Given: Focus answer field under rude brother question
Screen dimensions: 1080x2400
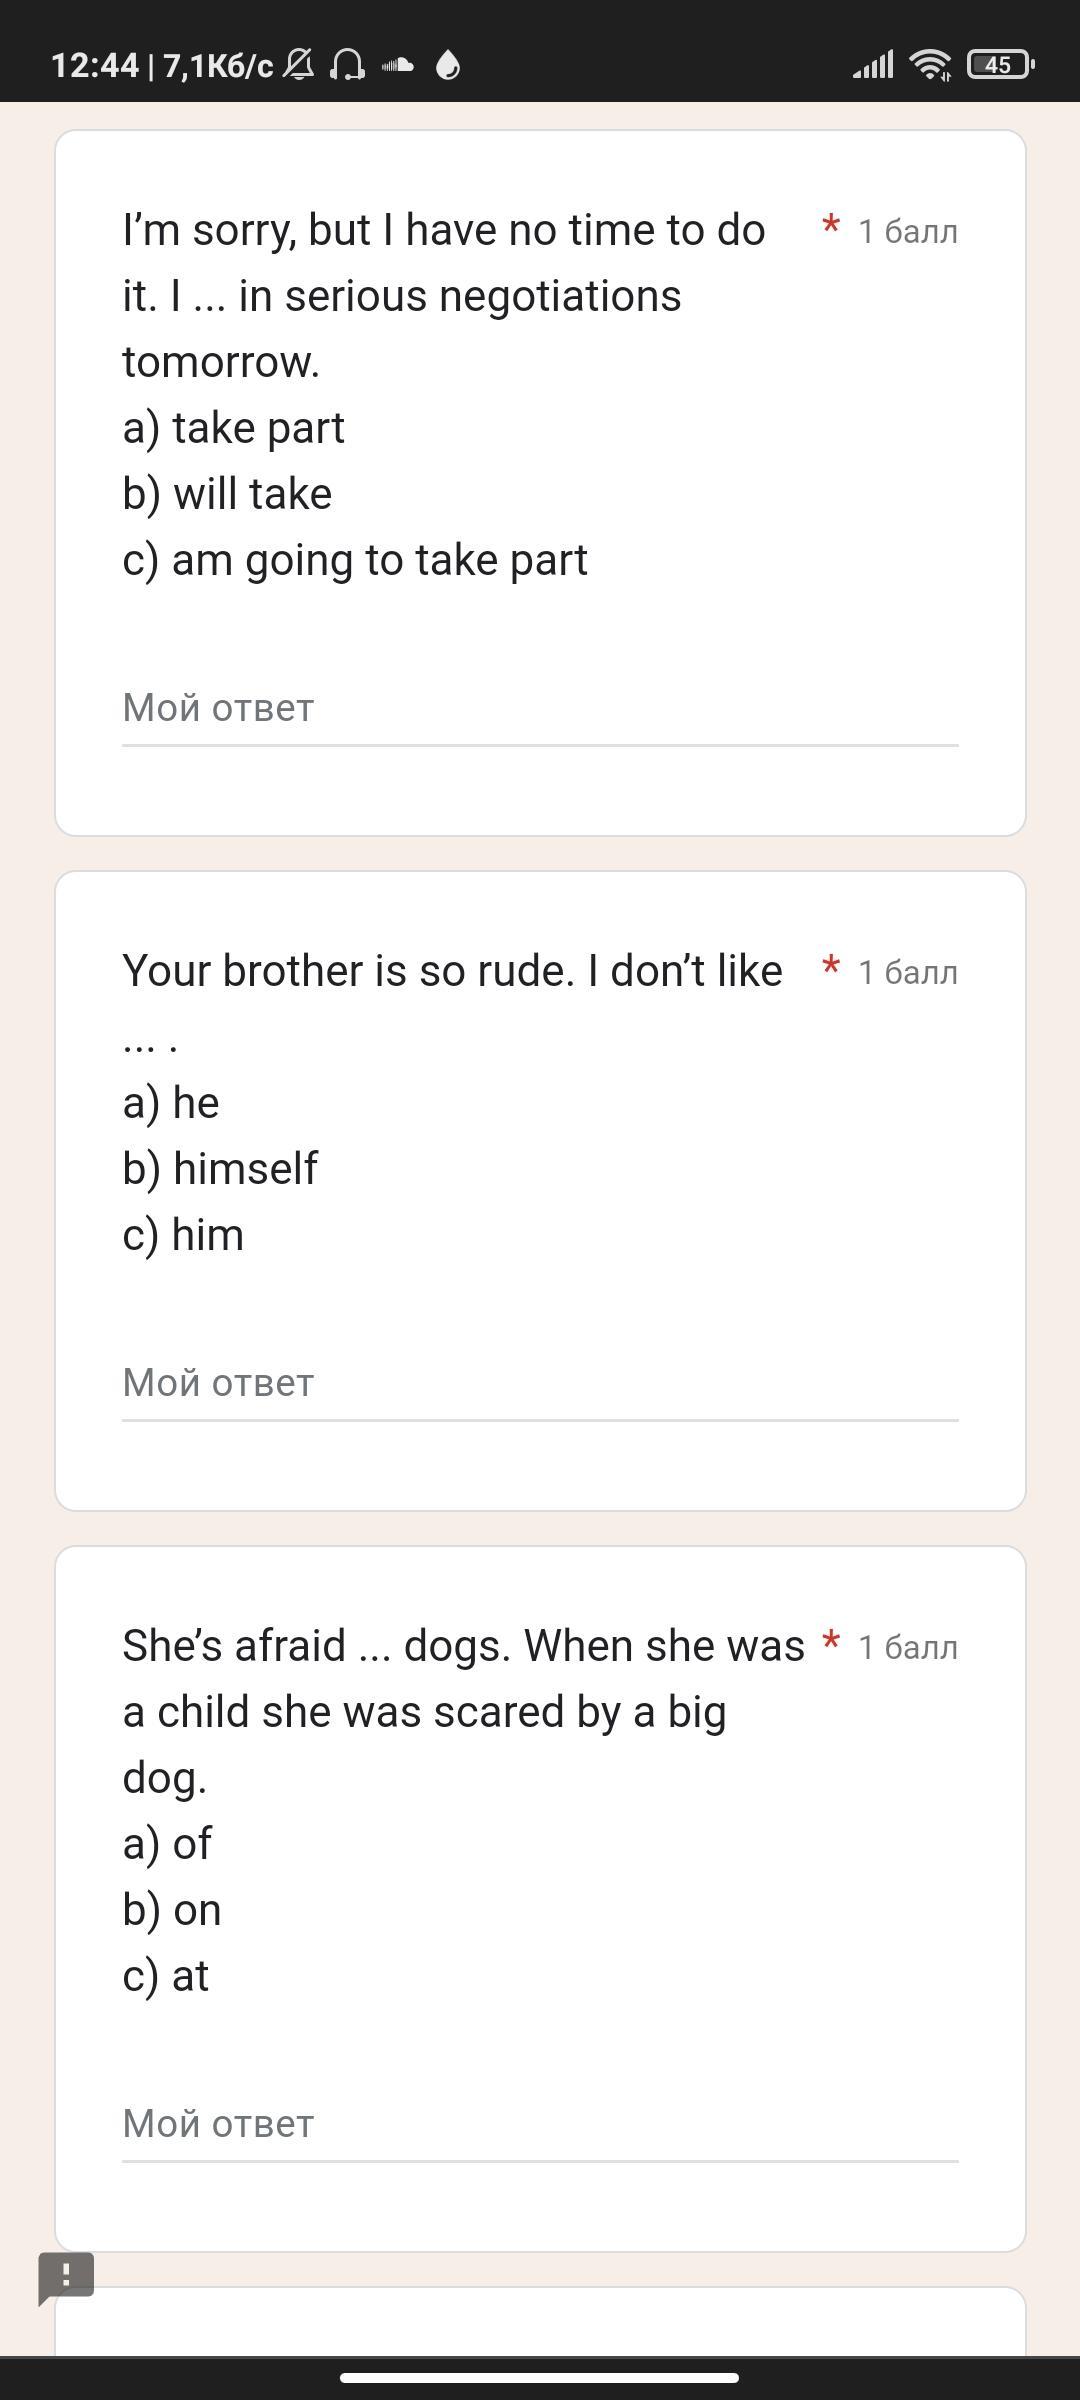Looking at the screenshot, I should point(540,1383).
